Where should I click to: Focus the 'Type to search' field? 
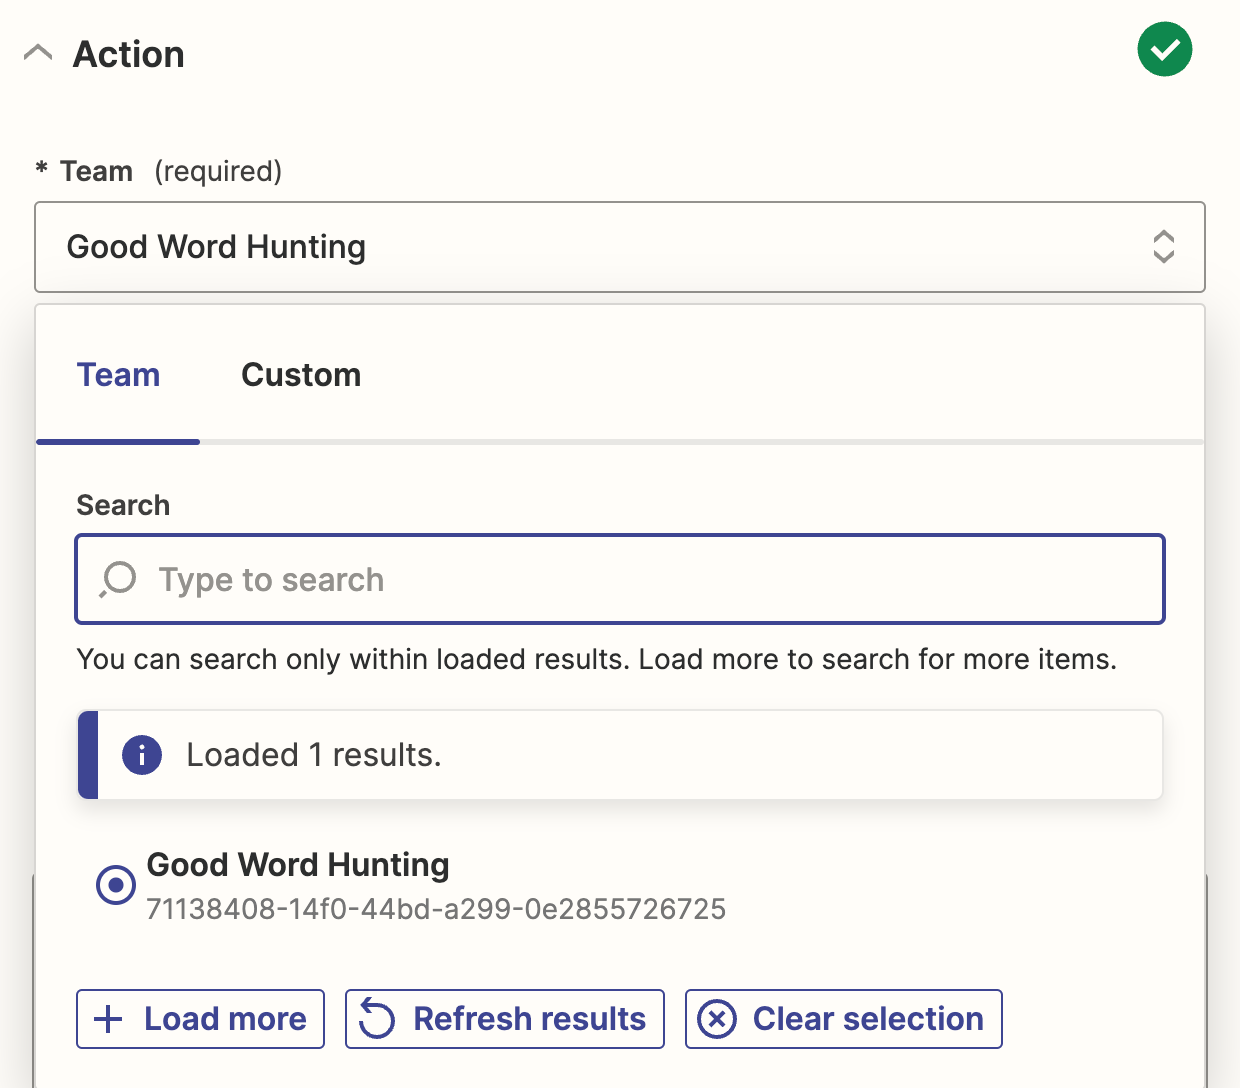coord(640,580)
